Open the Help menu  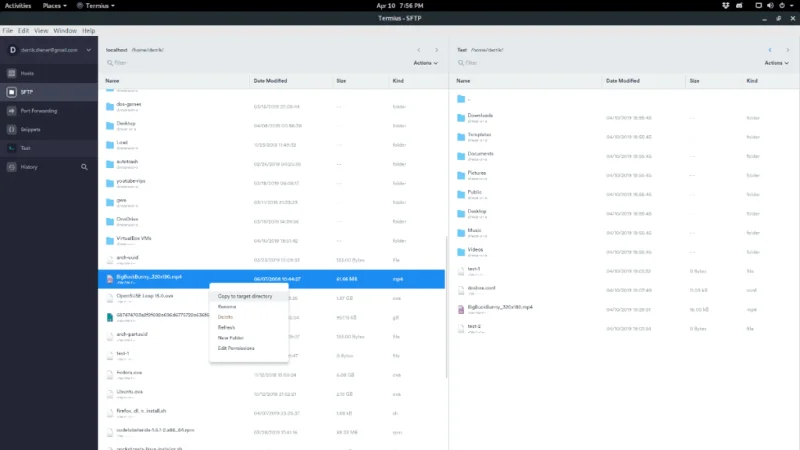click(89, 31)
